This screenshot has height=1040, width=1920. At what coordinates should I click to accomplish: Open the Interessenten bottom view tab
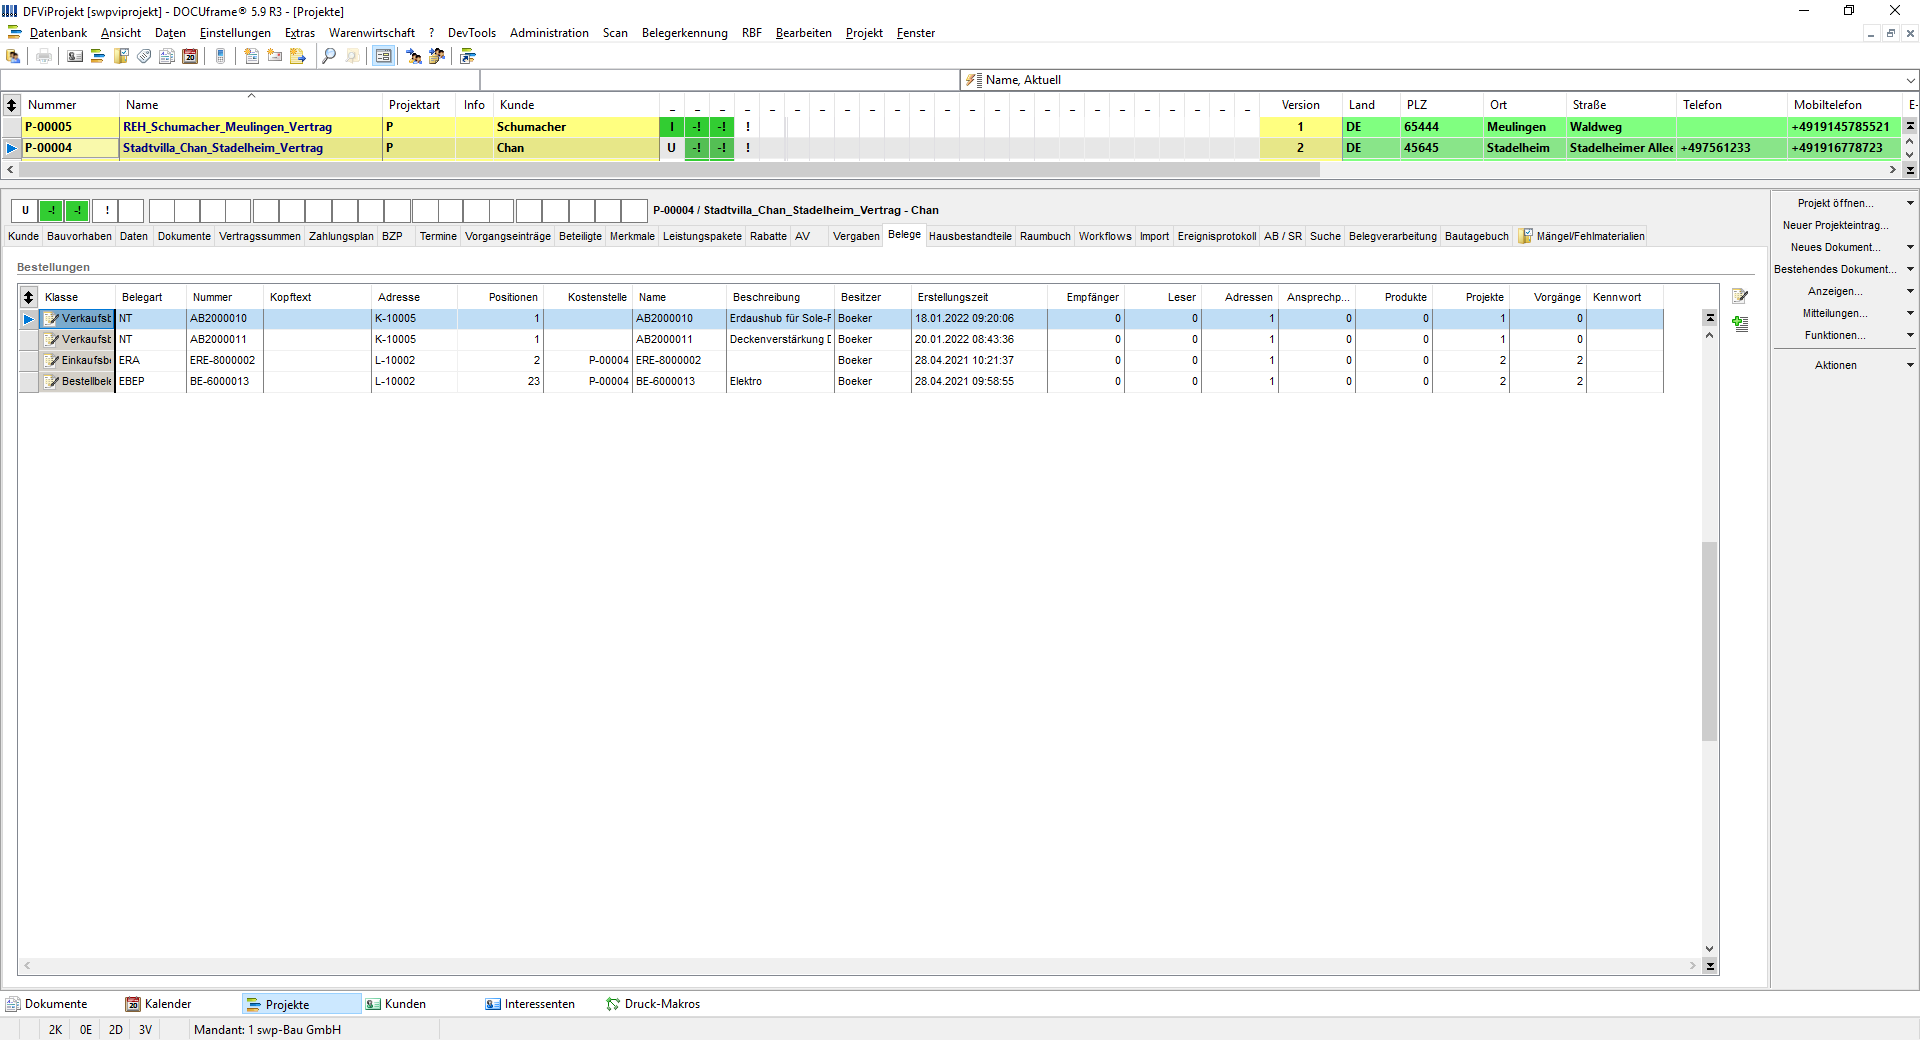[x=539, y=1004]
